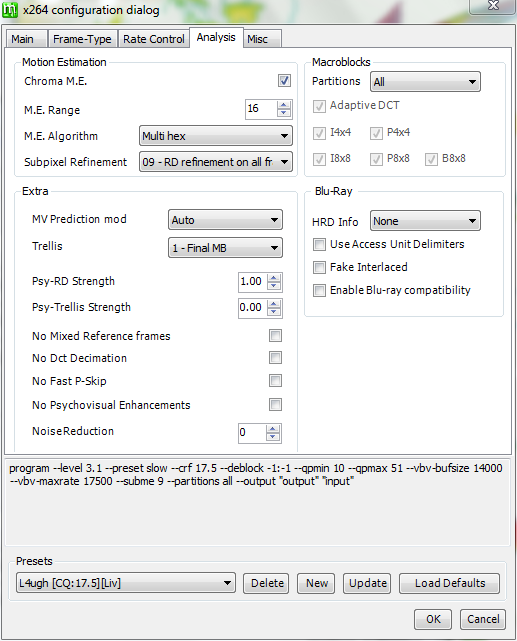
Task: Open the Partitions dropdown
Action: (425, 82)
